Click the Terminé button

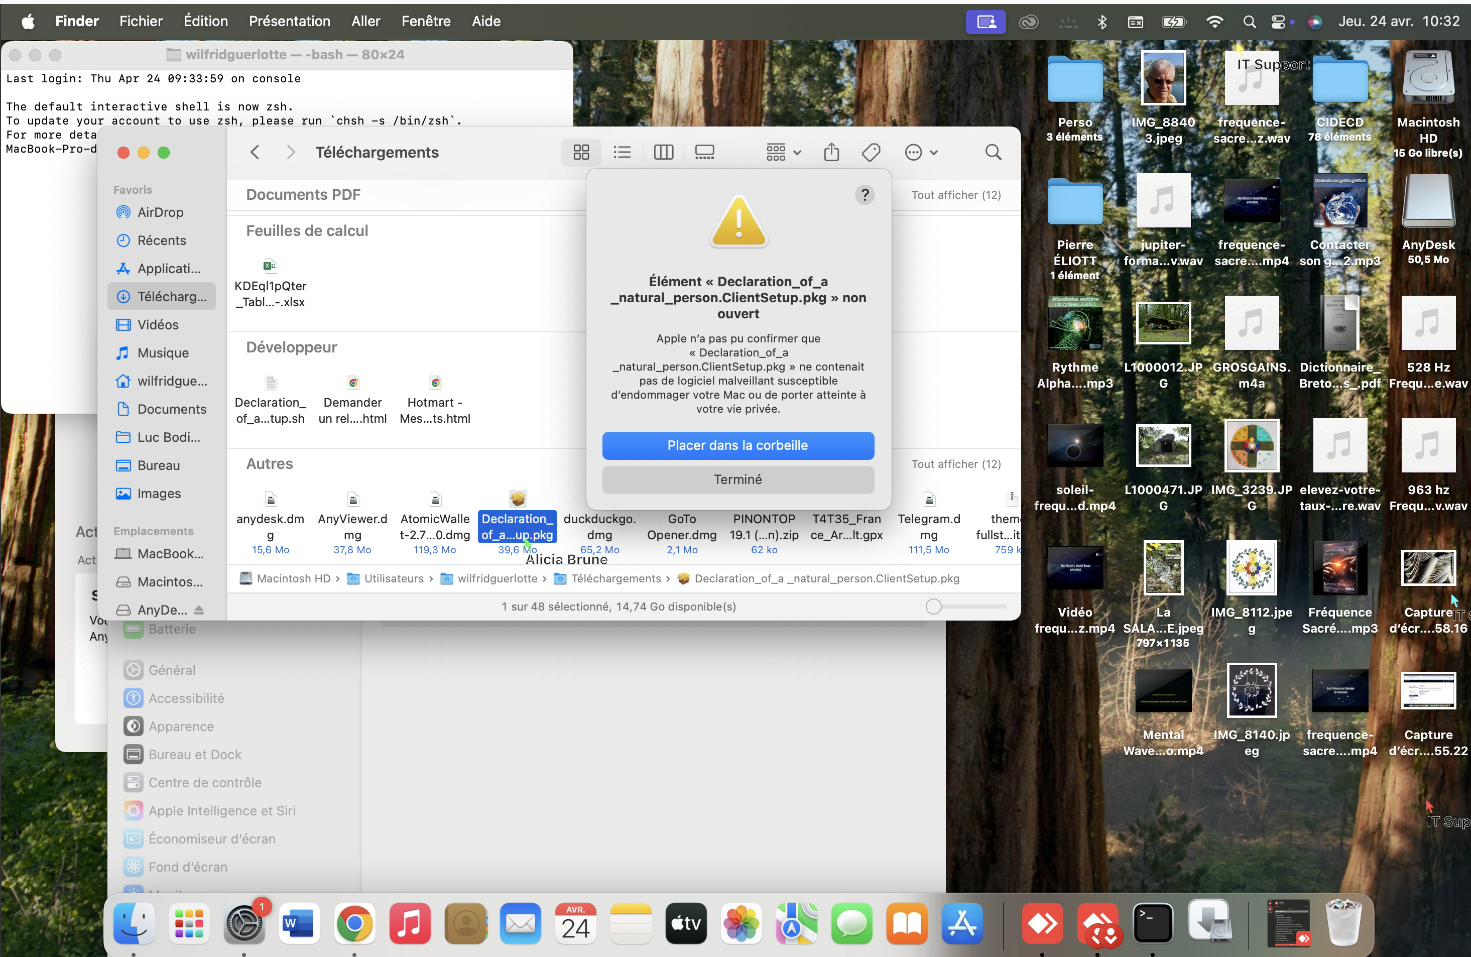point(738,480)
